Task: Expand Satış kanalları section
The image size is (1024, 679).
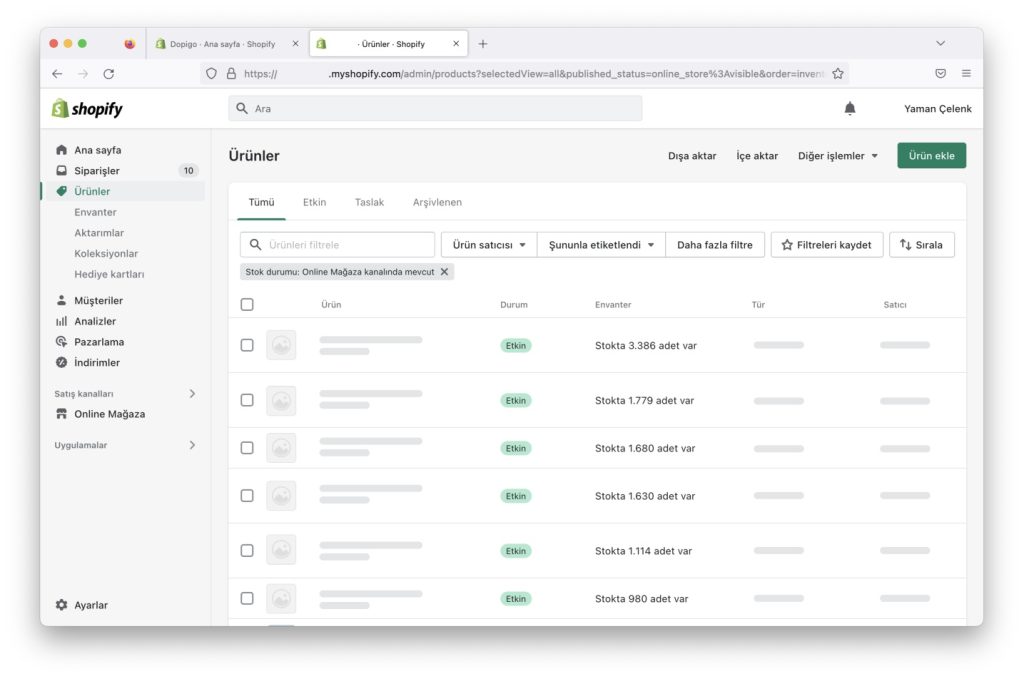Action: pyautogui.click(x=192, y=394)
